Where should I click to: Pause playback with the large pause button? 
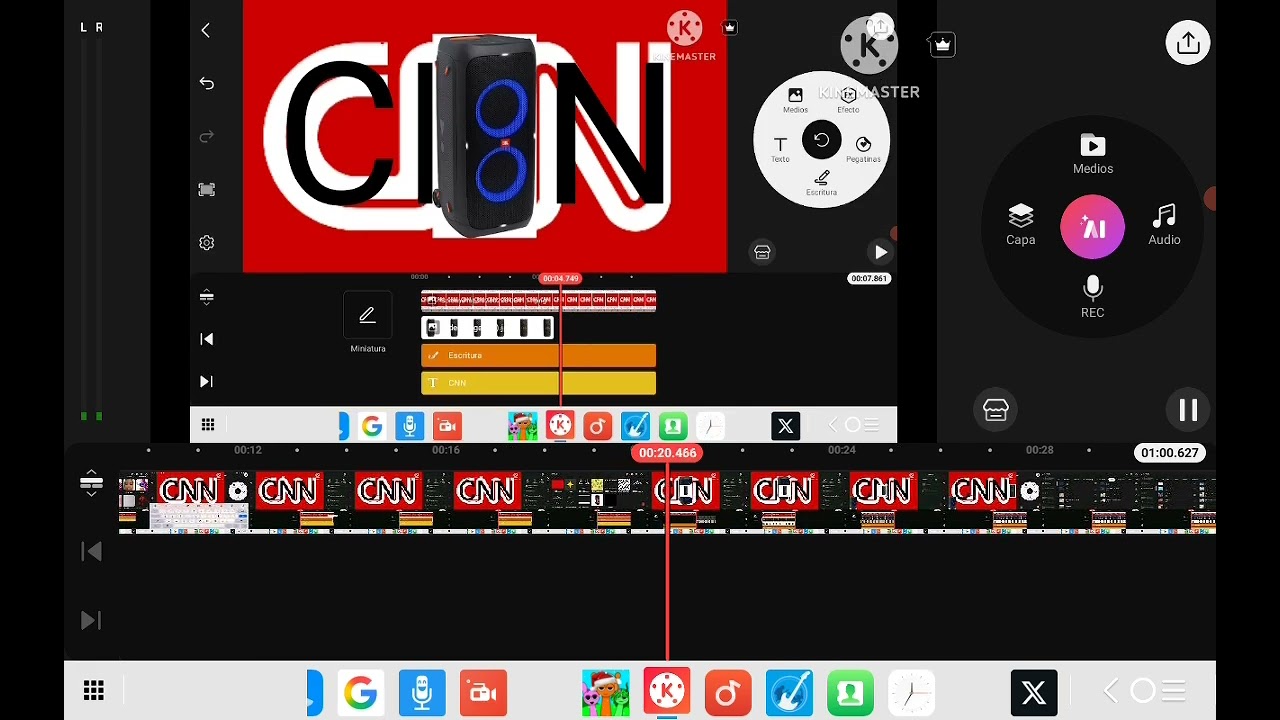(x=1188, y=410)
